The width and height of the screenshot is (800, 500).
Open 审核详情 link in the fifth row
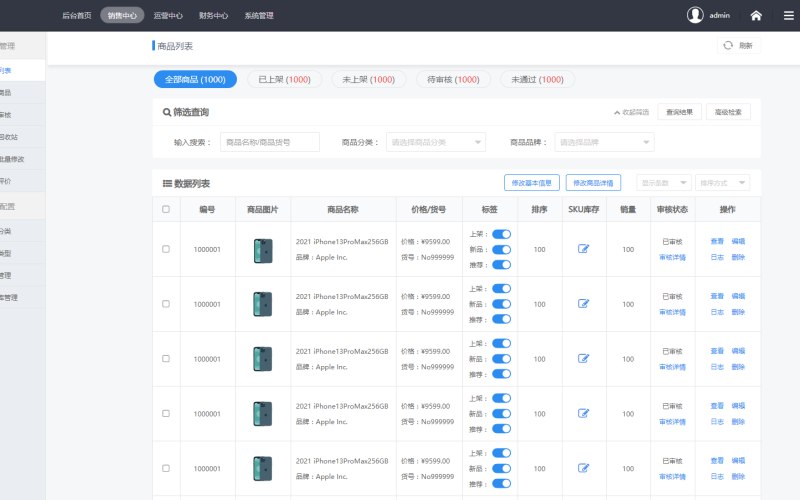[672, 477]
